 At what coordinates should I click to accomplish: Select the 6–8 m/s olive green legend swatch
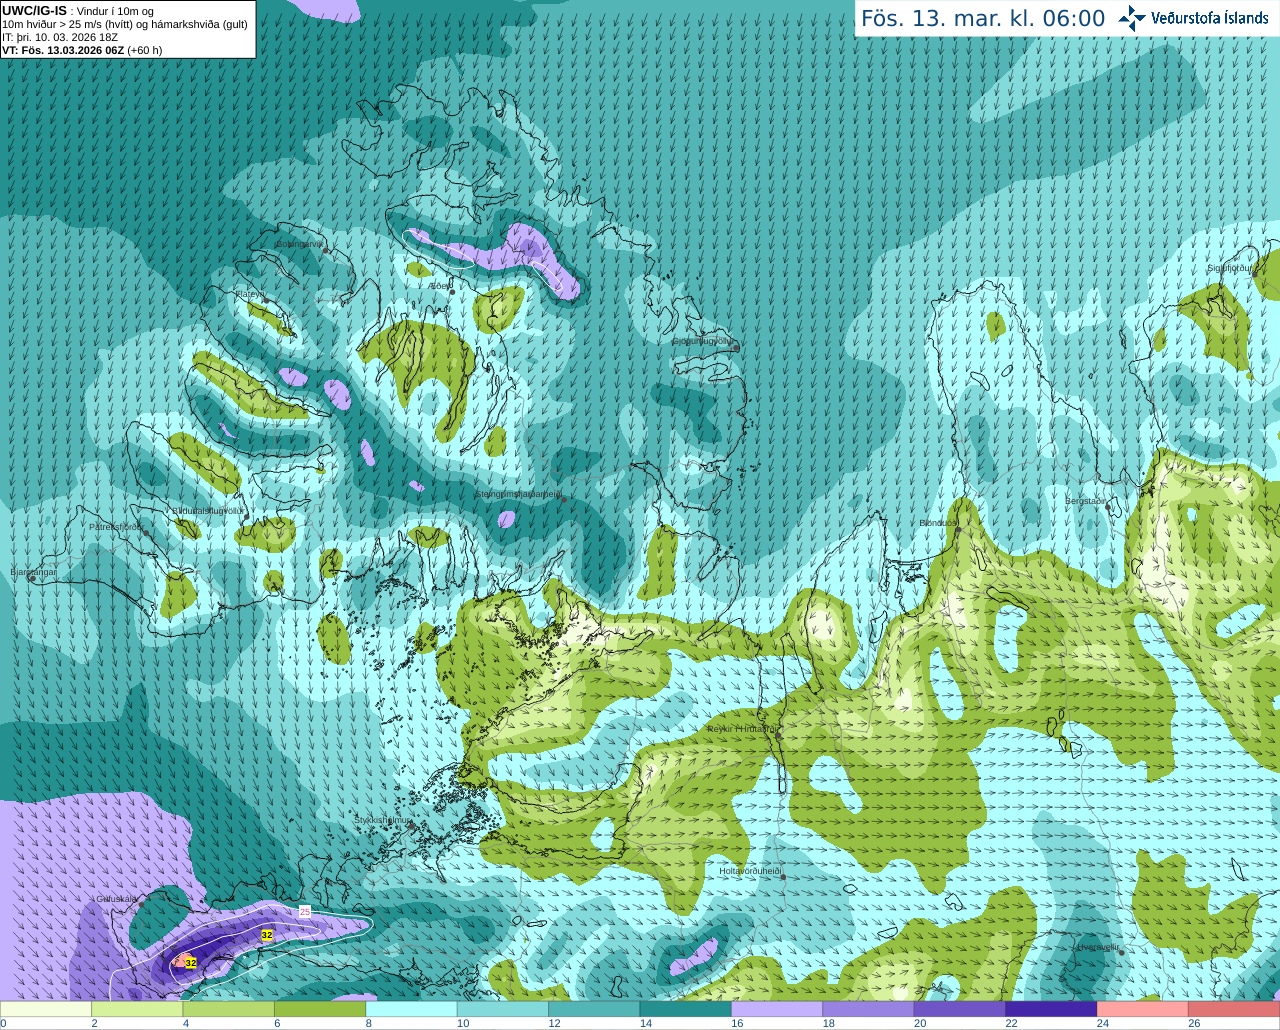click(x=320, y=1010)
